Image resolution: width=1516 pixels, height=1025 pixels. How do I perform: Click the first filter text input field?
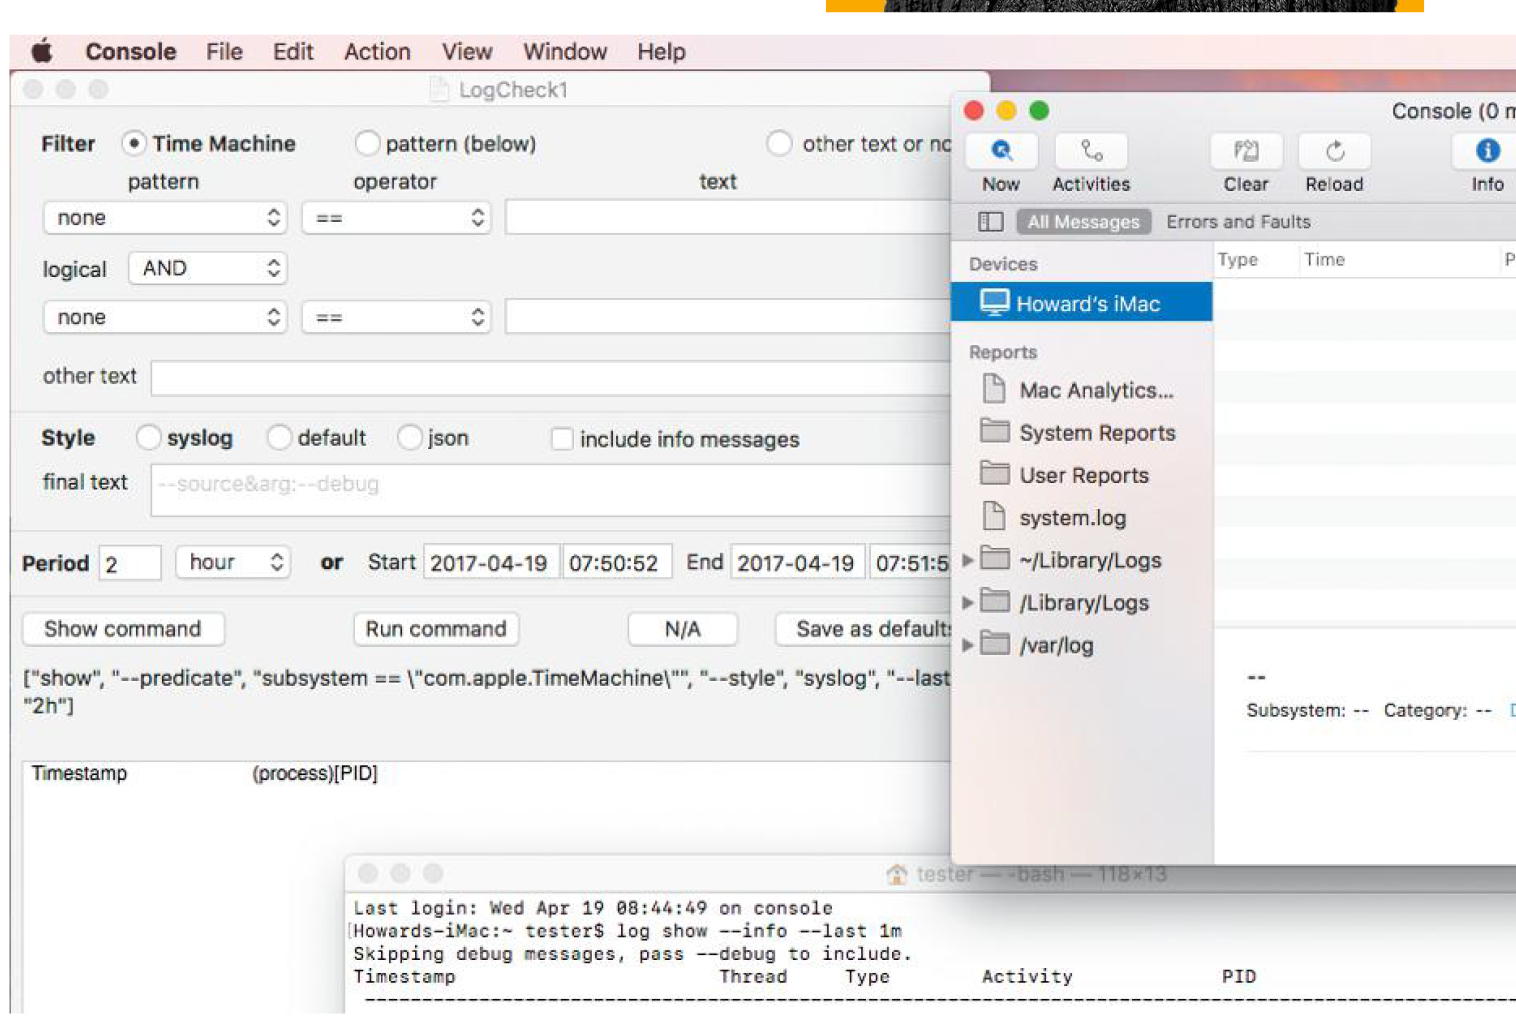coord(728,218)
